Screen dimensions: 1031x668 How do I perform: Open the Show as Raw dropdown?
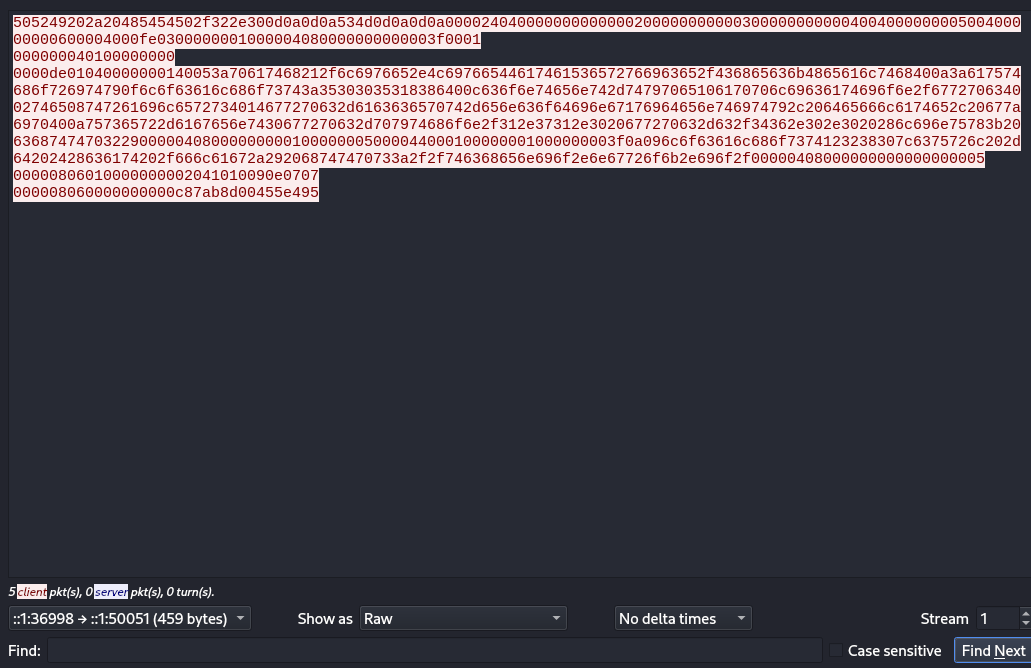463,619
